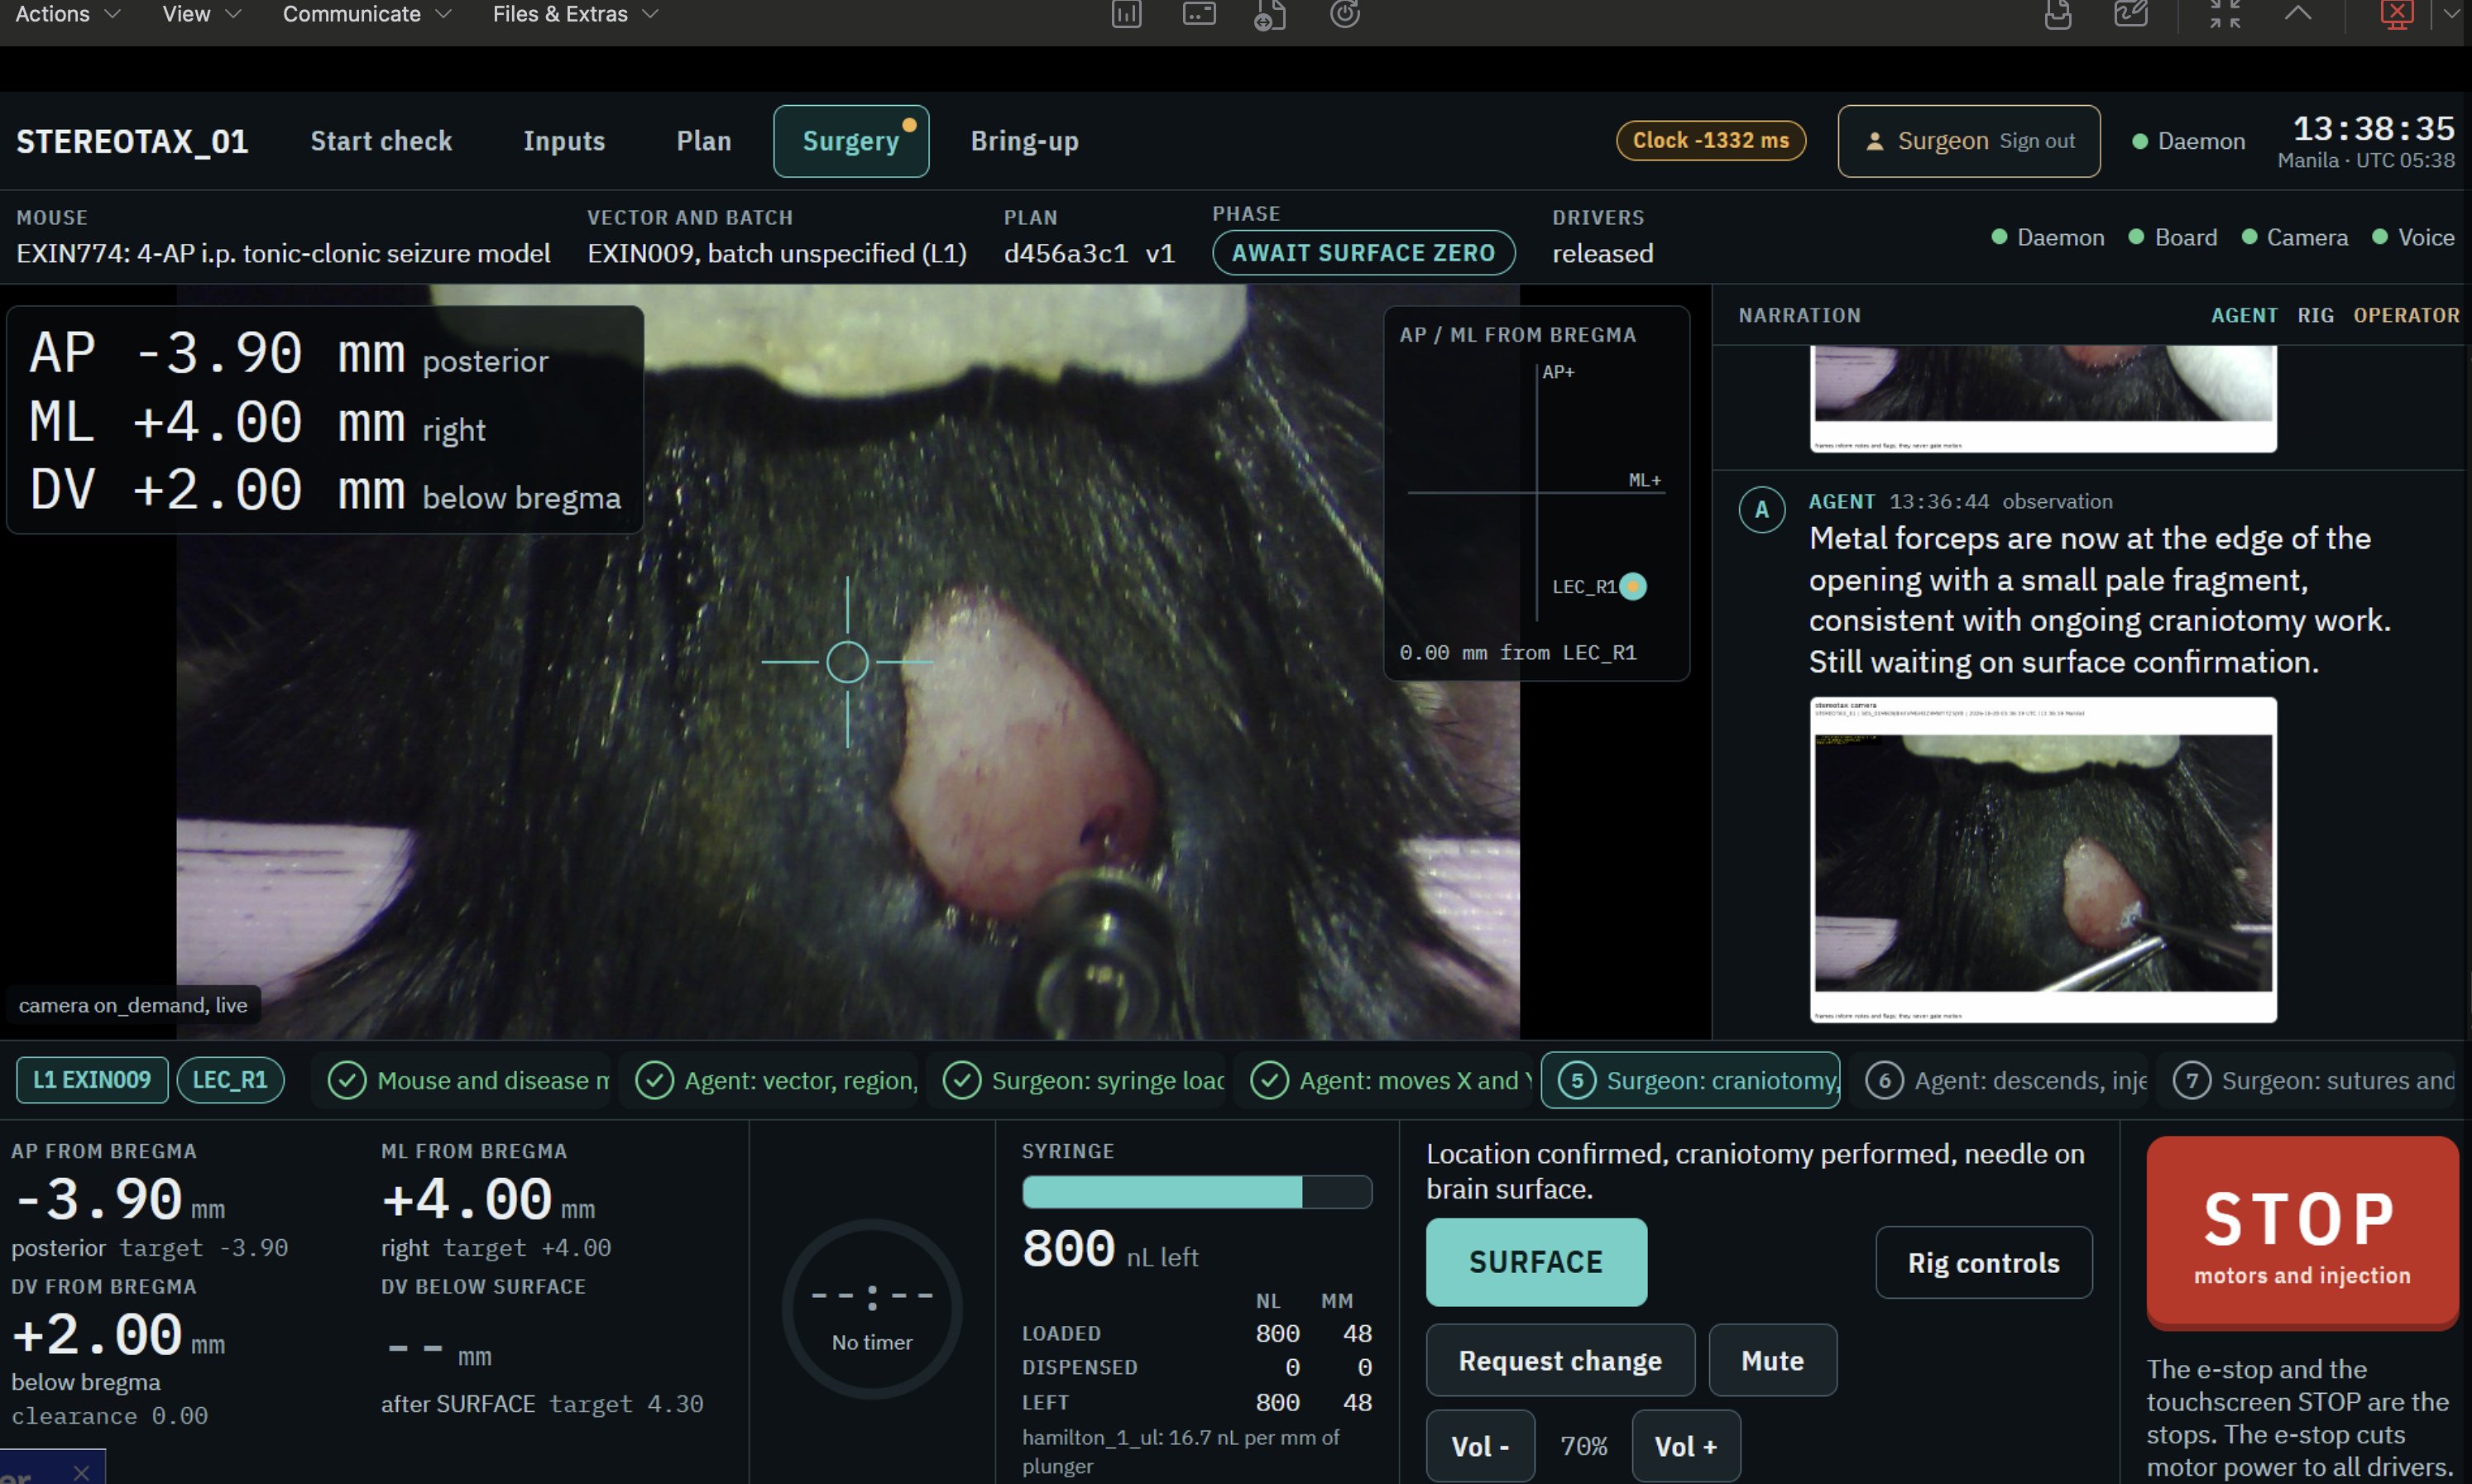This screenshot has width=2472, height=1484.
Task: Click the red disconnect session monitor icon
Action: click(x=2397, y=14)
